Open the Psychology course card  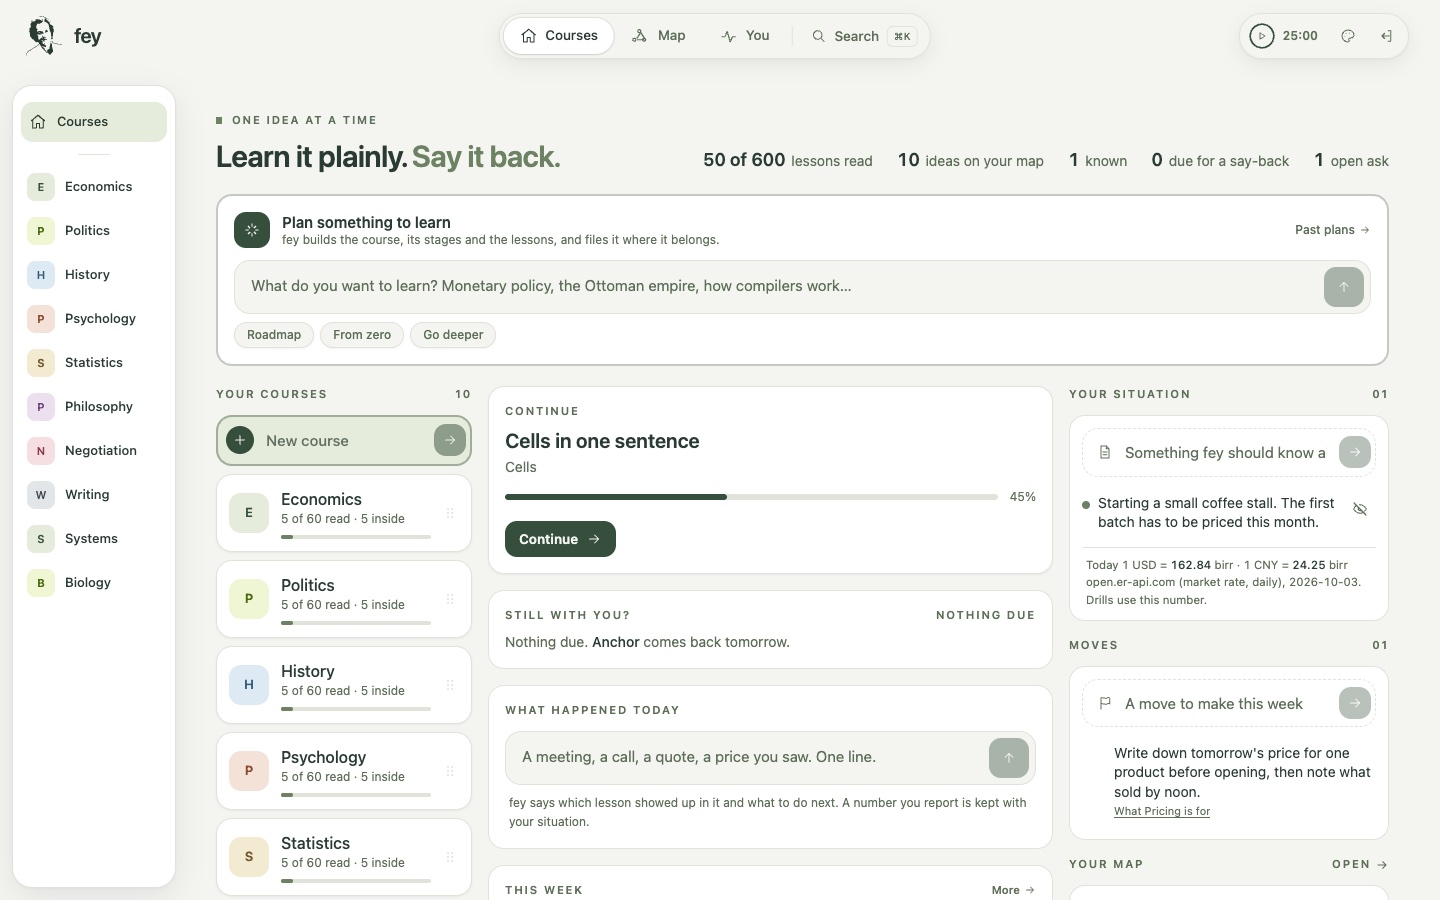[344, 771]
